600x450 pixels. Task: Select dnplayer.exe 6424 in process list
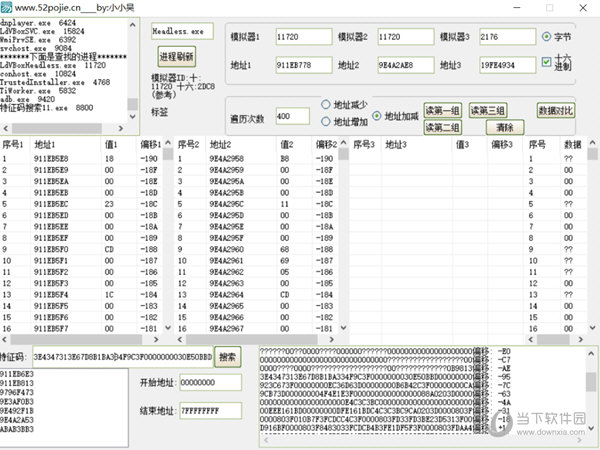(x=38, y=23)
